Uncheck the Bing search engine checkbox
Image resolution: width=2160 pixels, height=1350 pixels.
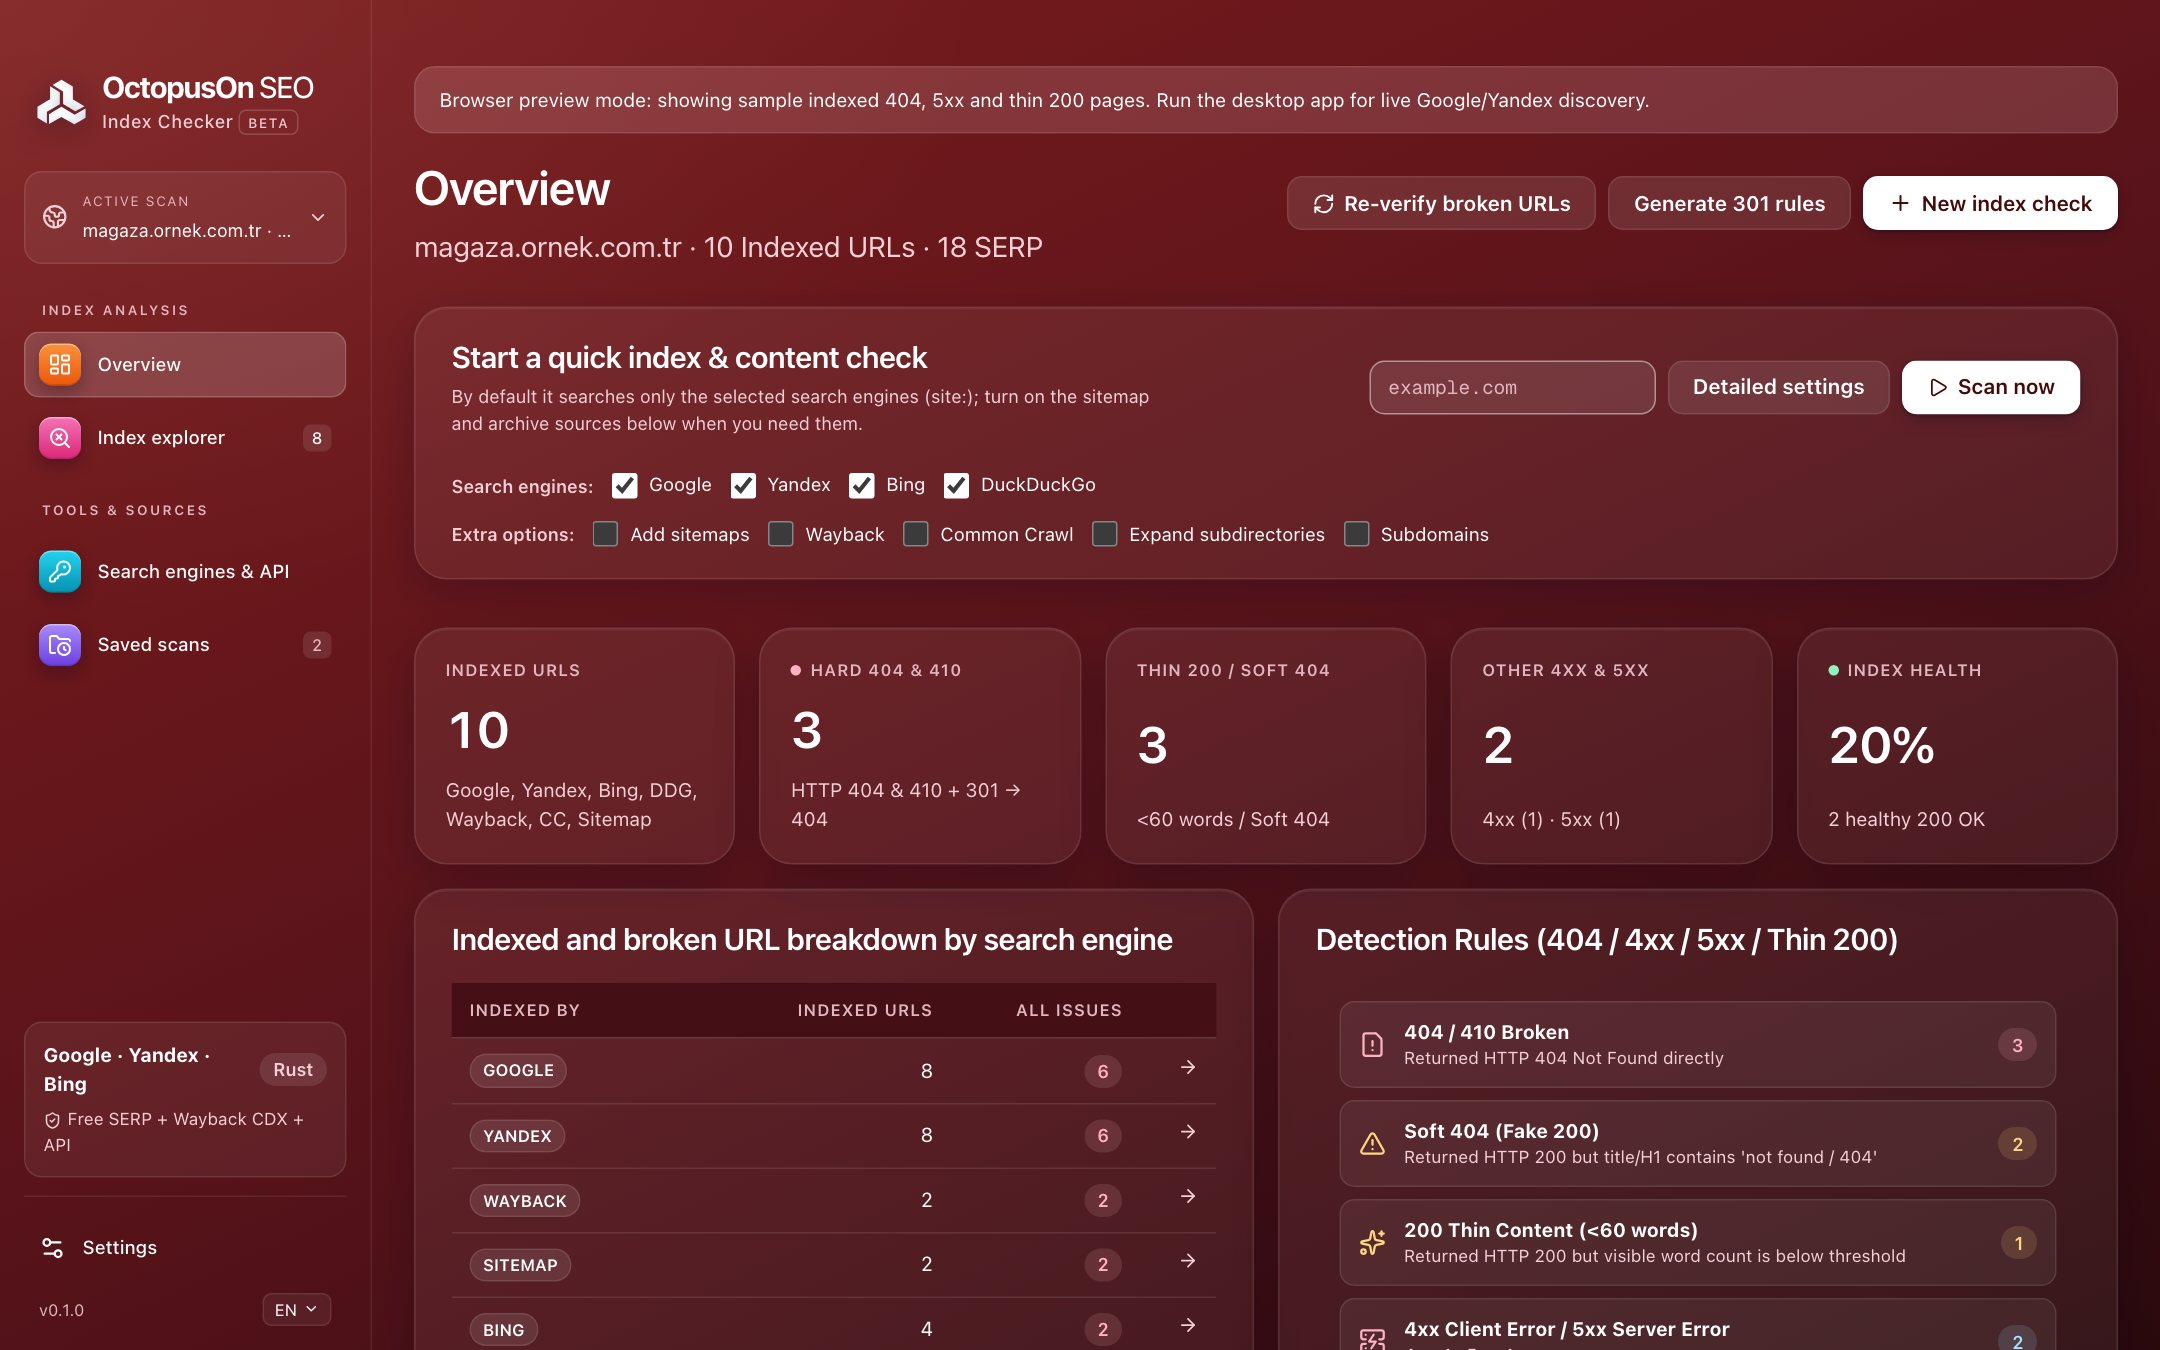click(862, 485)
